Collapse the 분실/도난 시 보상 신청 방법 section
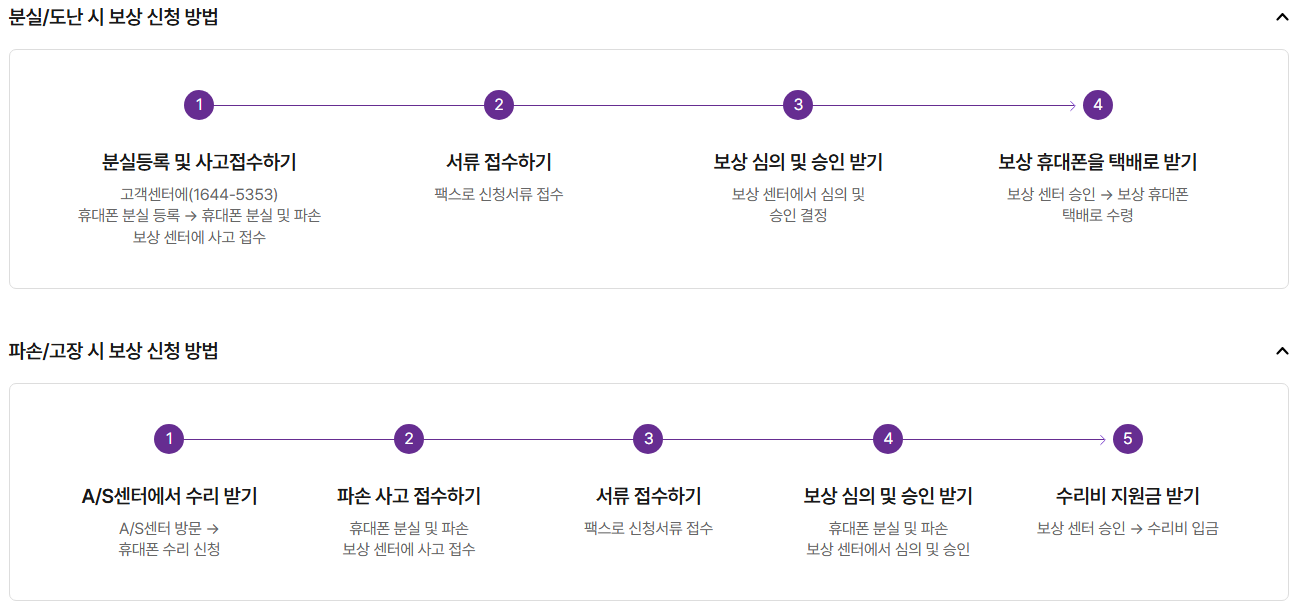The height and width of the screenshot is (611, 1303). point(1281,16)
